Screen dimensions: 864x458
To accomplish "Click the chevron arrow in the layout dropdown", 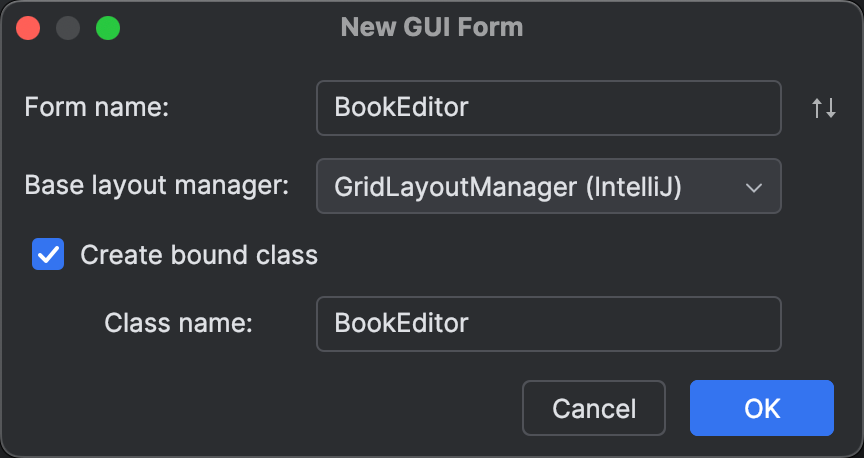I will 754,186.
